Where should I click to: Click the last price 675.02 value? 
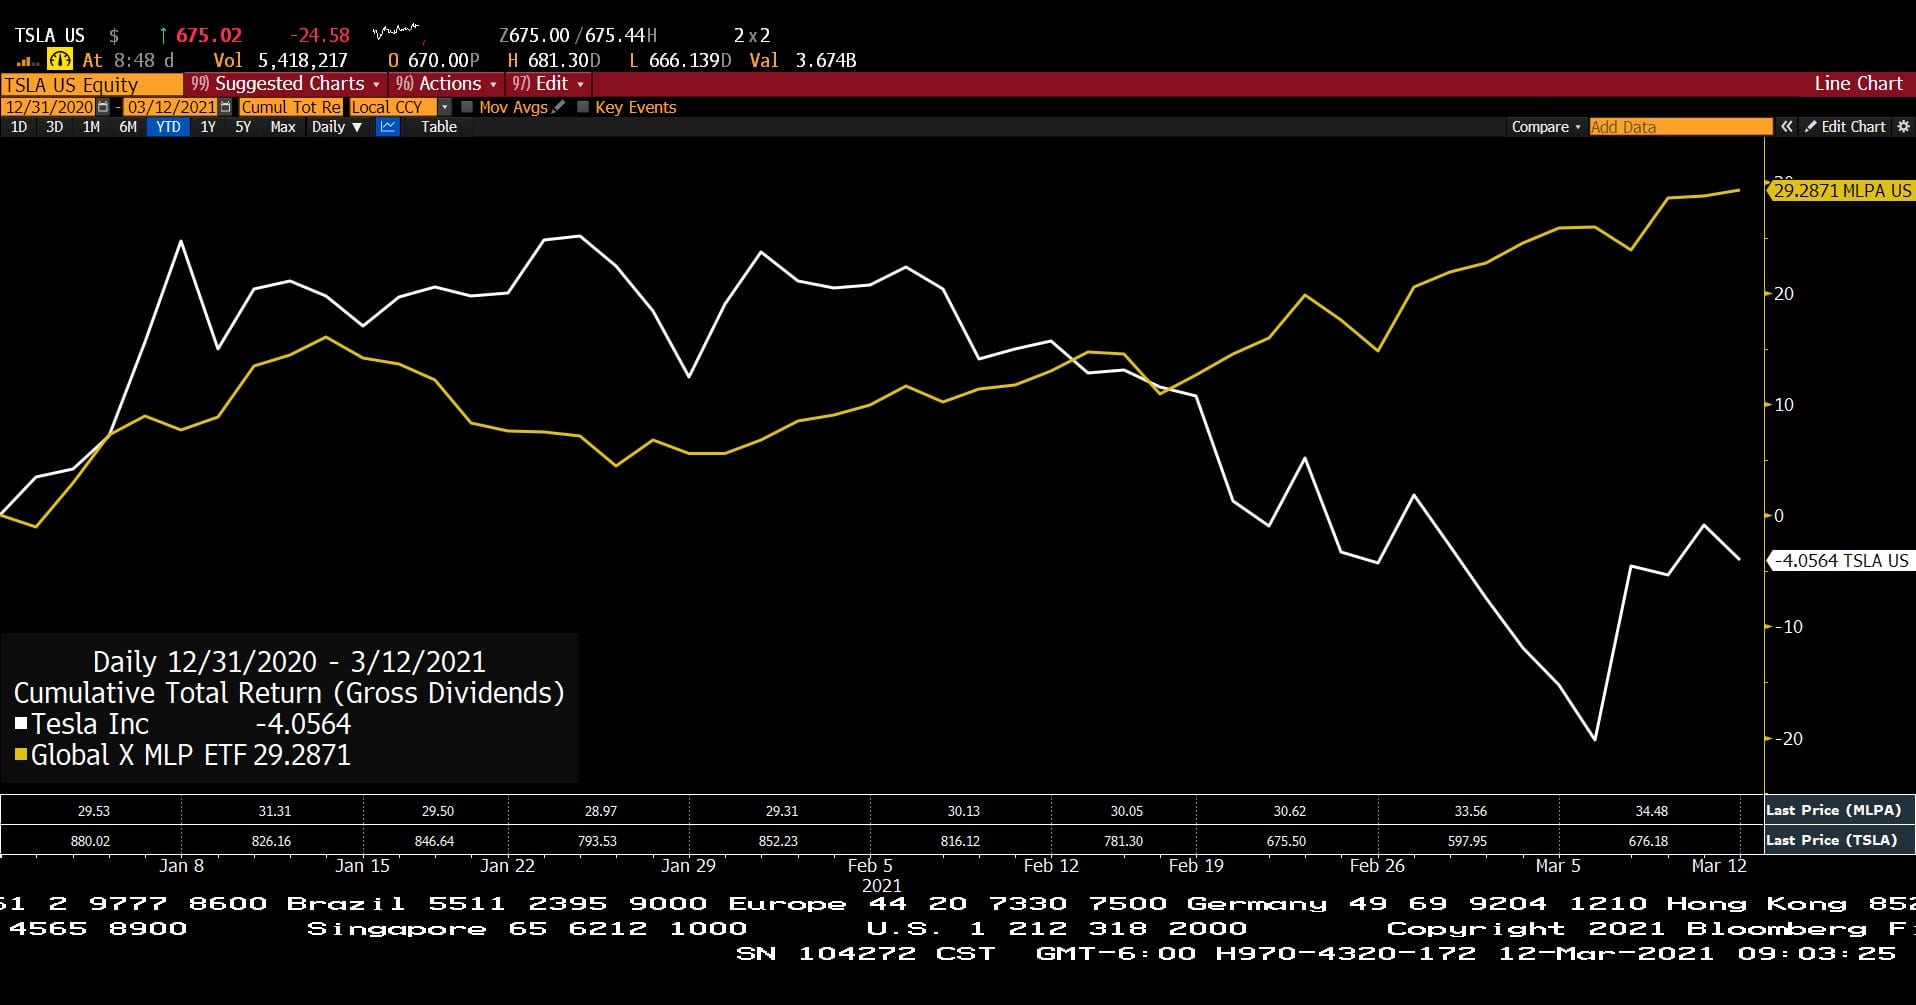(209, 36)
